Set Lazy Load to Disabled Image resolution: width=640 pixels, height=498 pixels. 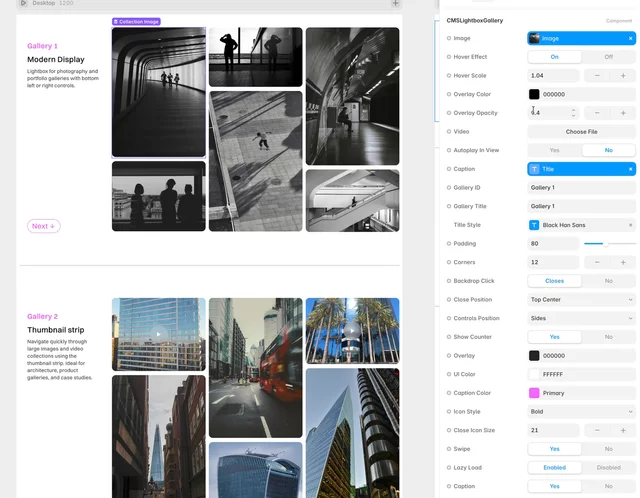(608, 468)
